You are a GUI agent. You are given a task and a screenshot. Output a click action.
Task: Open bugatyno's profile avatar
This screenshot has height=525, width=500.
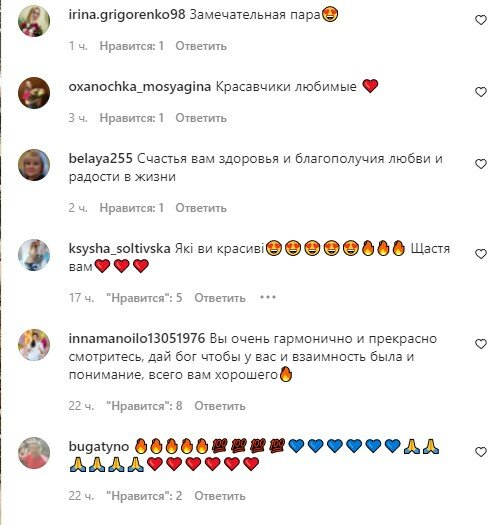tap(34, 453)
